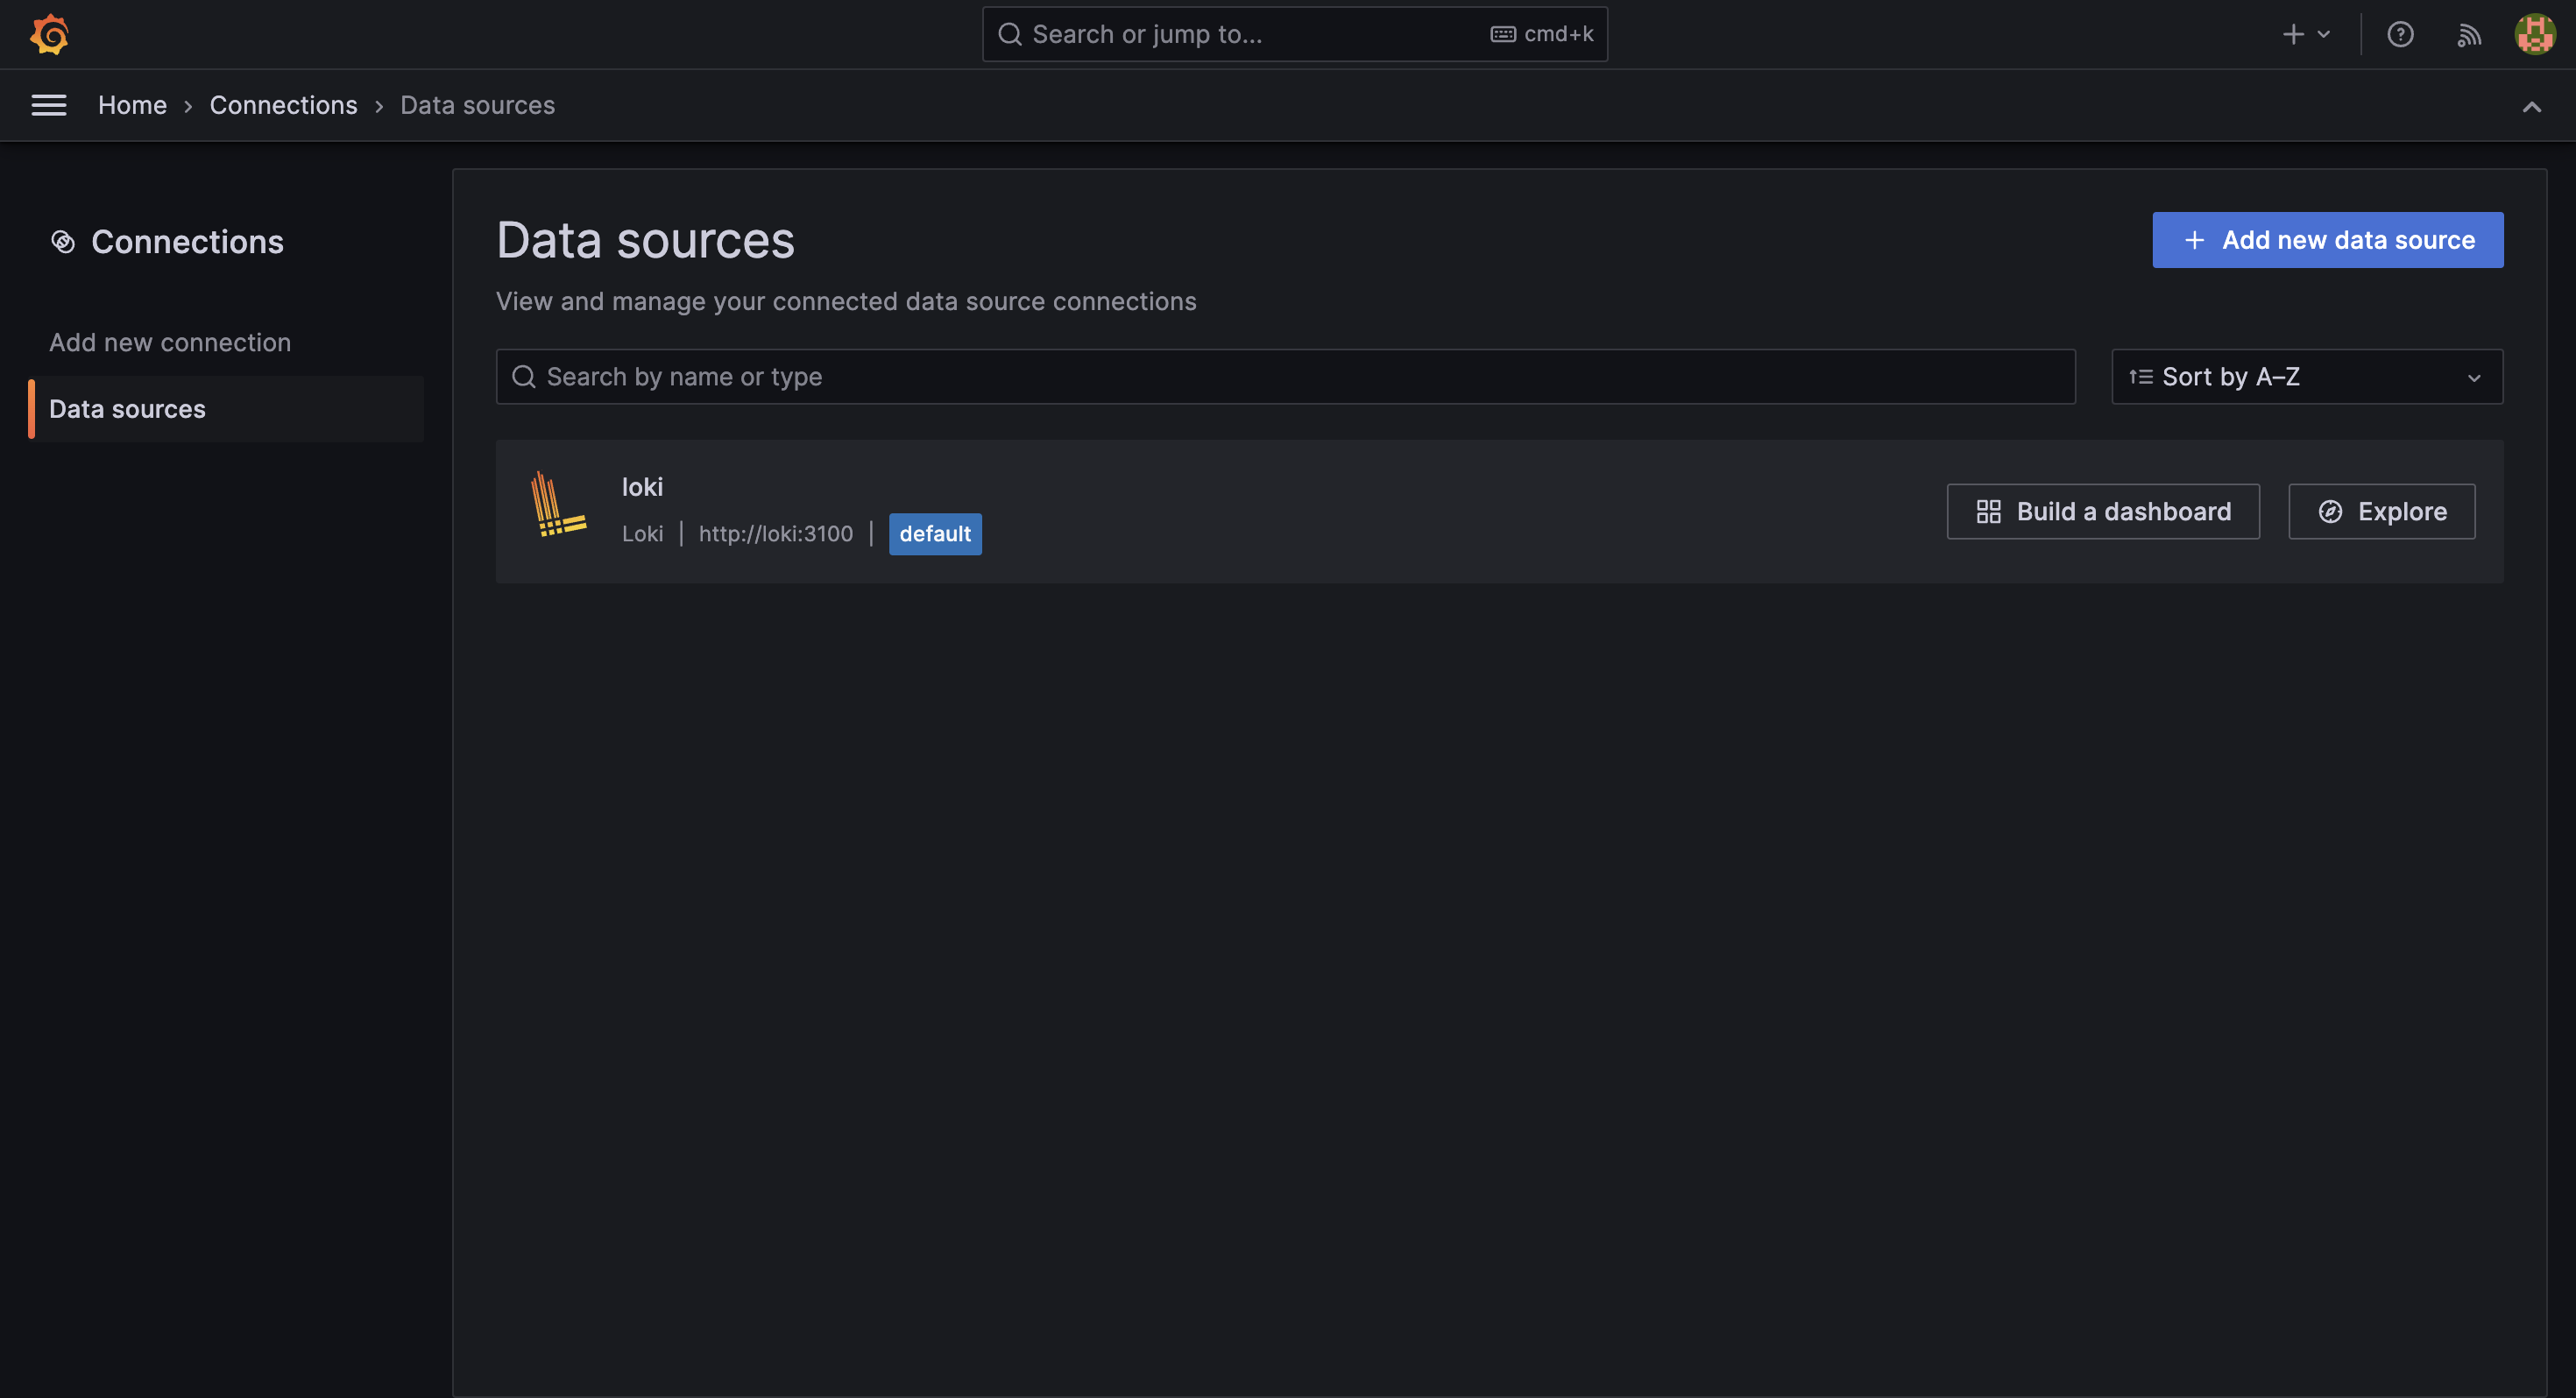Click Build a dashboard button
The height and width of the screenshot is (1398, 2576).
click(2103, 511)
